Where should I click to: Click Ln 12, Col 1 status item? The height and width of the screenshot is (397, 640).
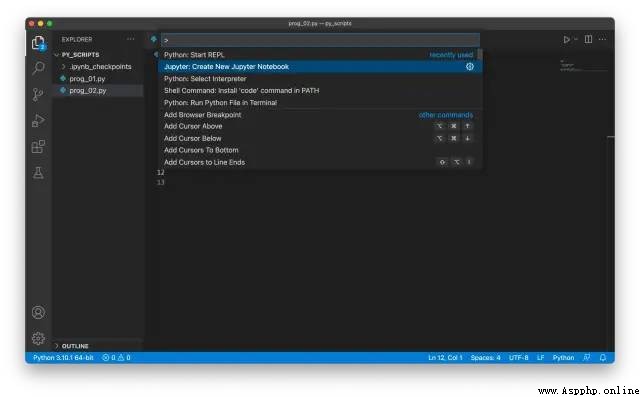tap(445, 357)
